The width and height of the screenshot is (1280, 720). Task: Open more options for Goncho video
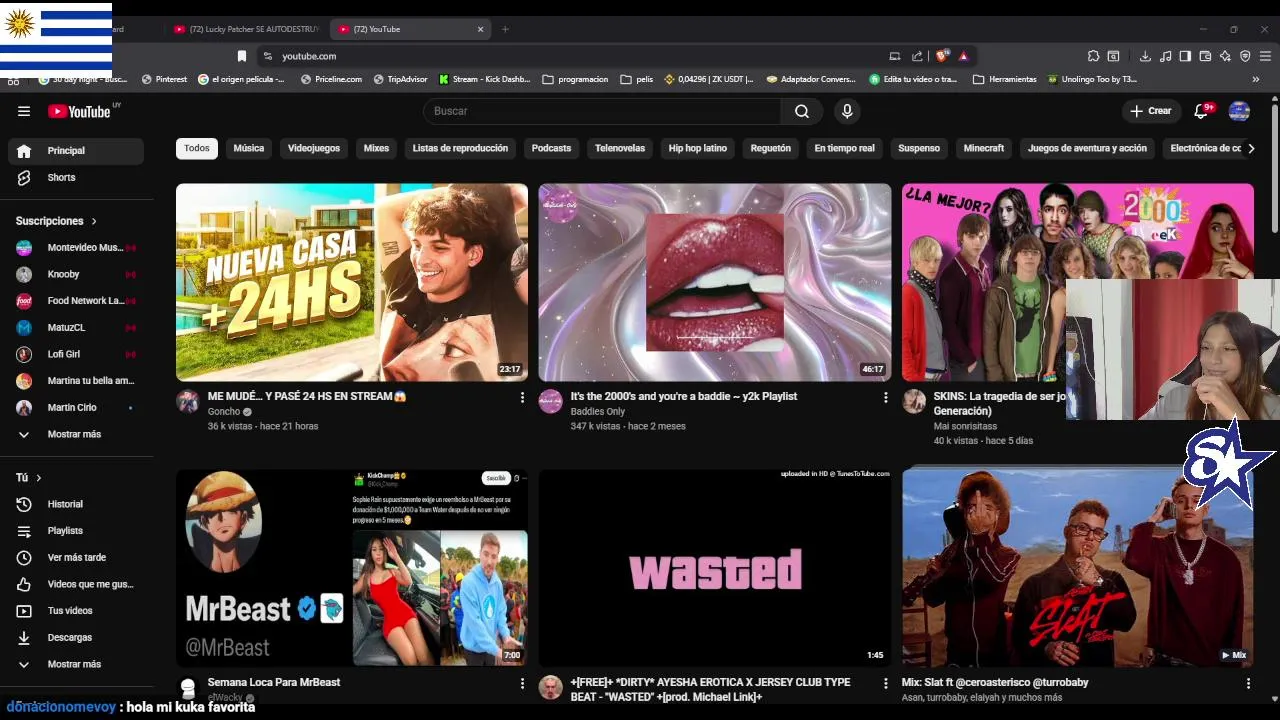pos(521,398)
